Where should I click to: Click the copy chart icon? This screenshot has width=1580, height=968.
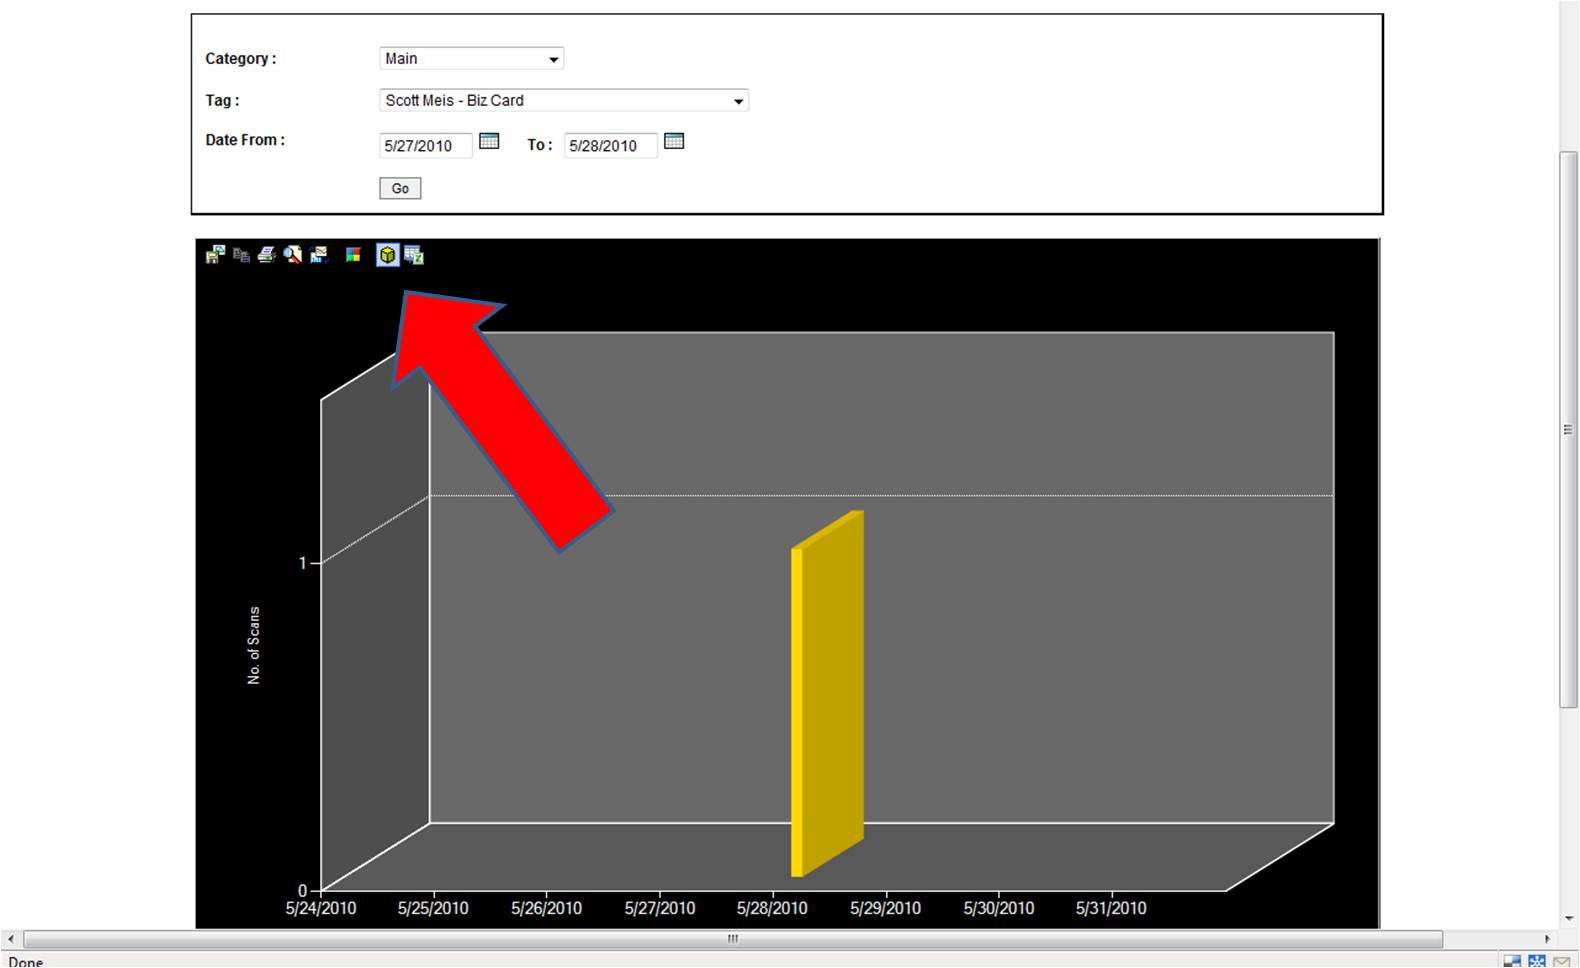[x=241, y=255]
